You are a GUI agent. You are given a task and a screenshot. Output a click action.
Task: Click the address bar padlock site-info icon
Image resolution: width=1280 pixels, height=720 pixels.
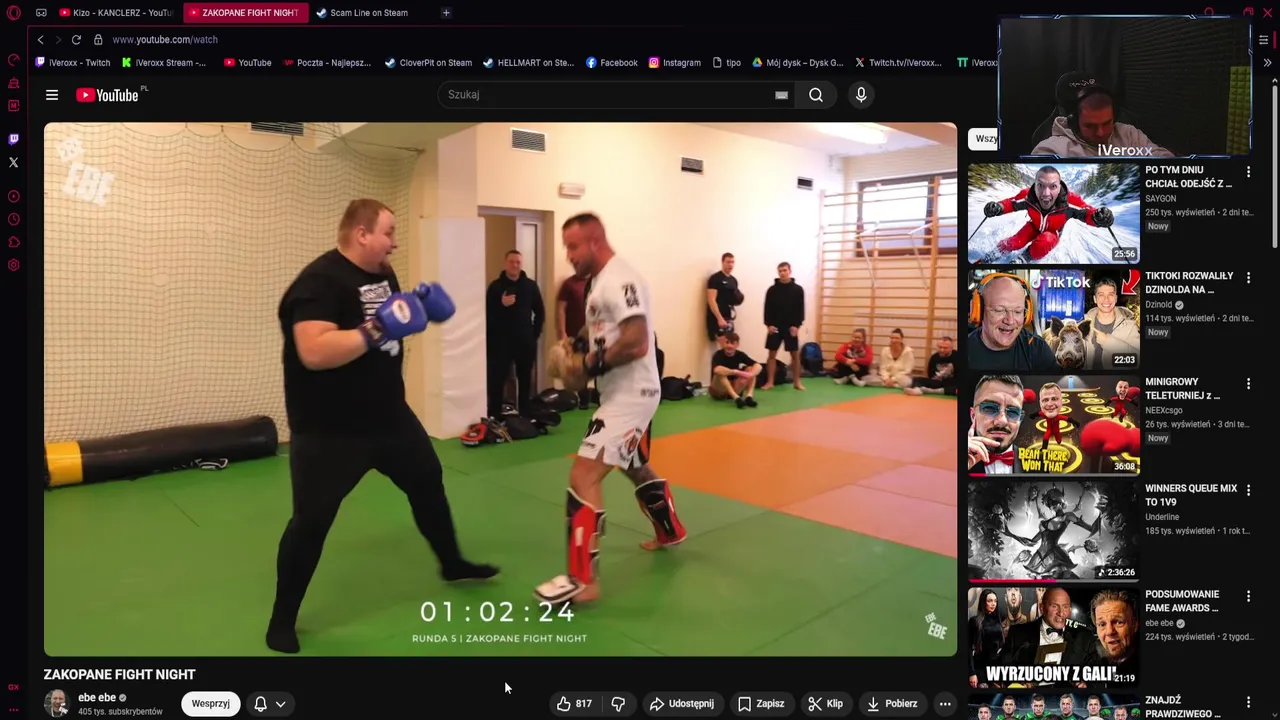[x=98, y=39]
